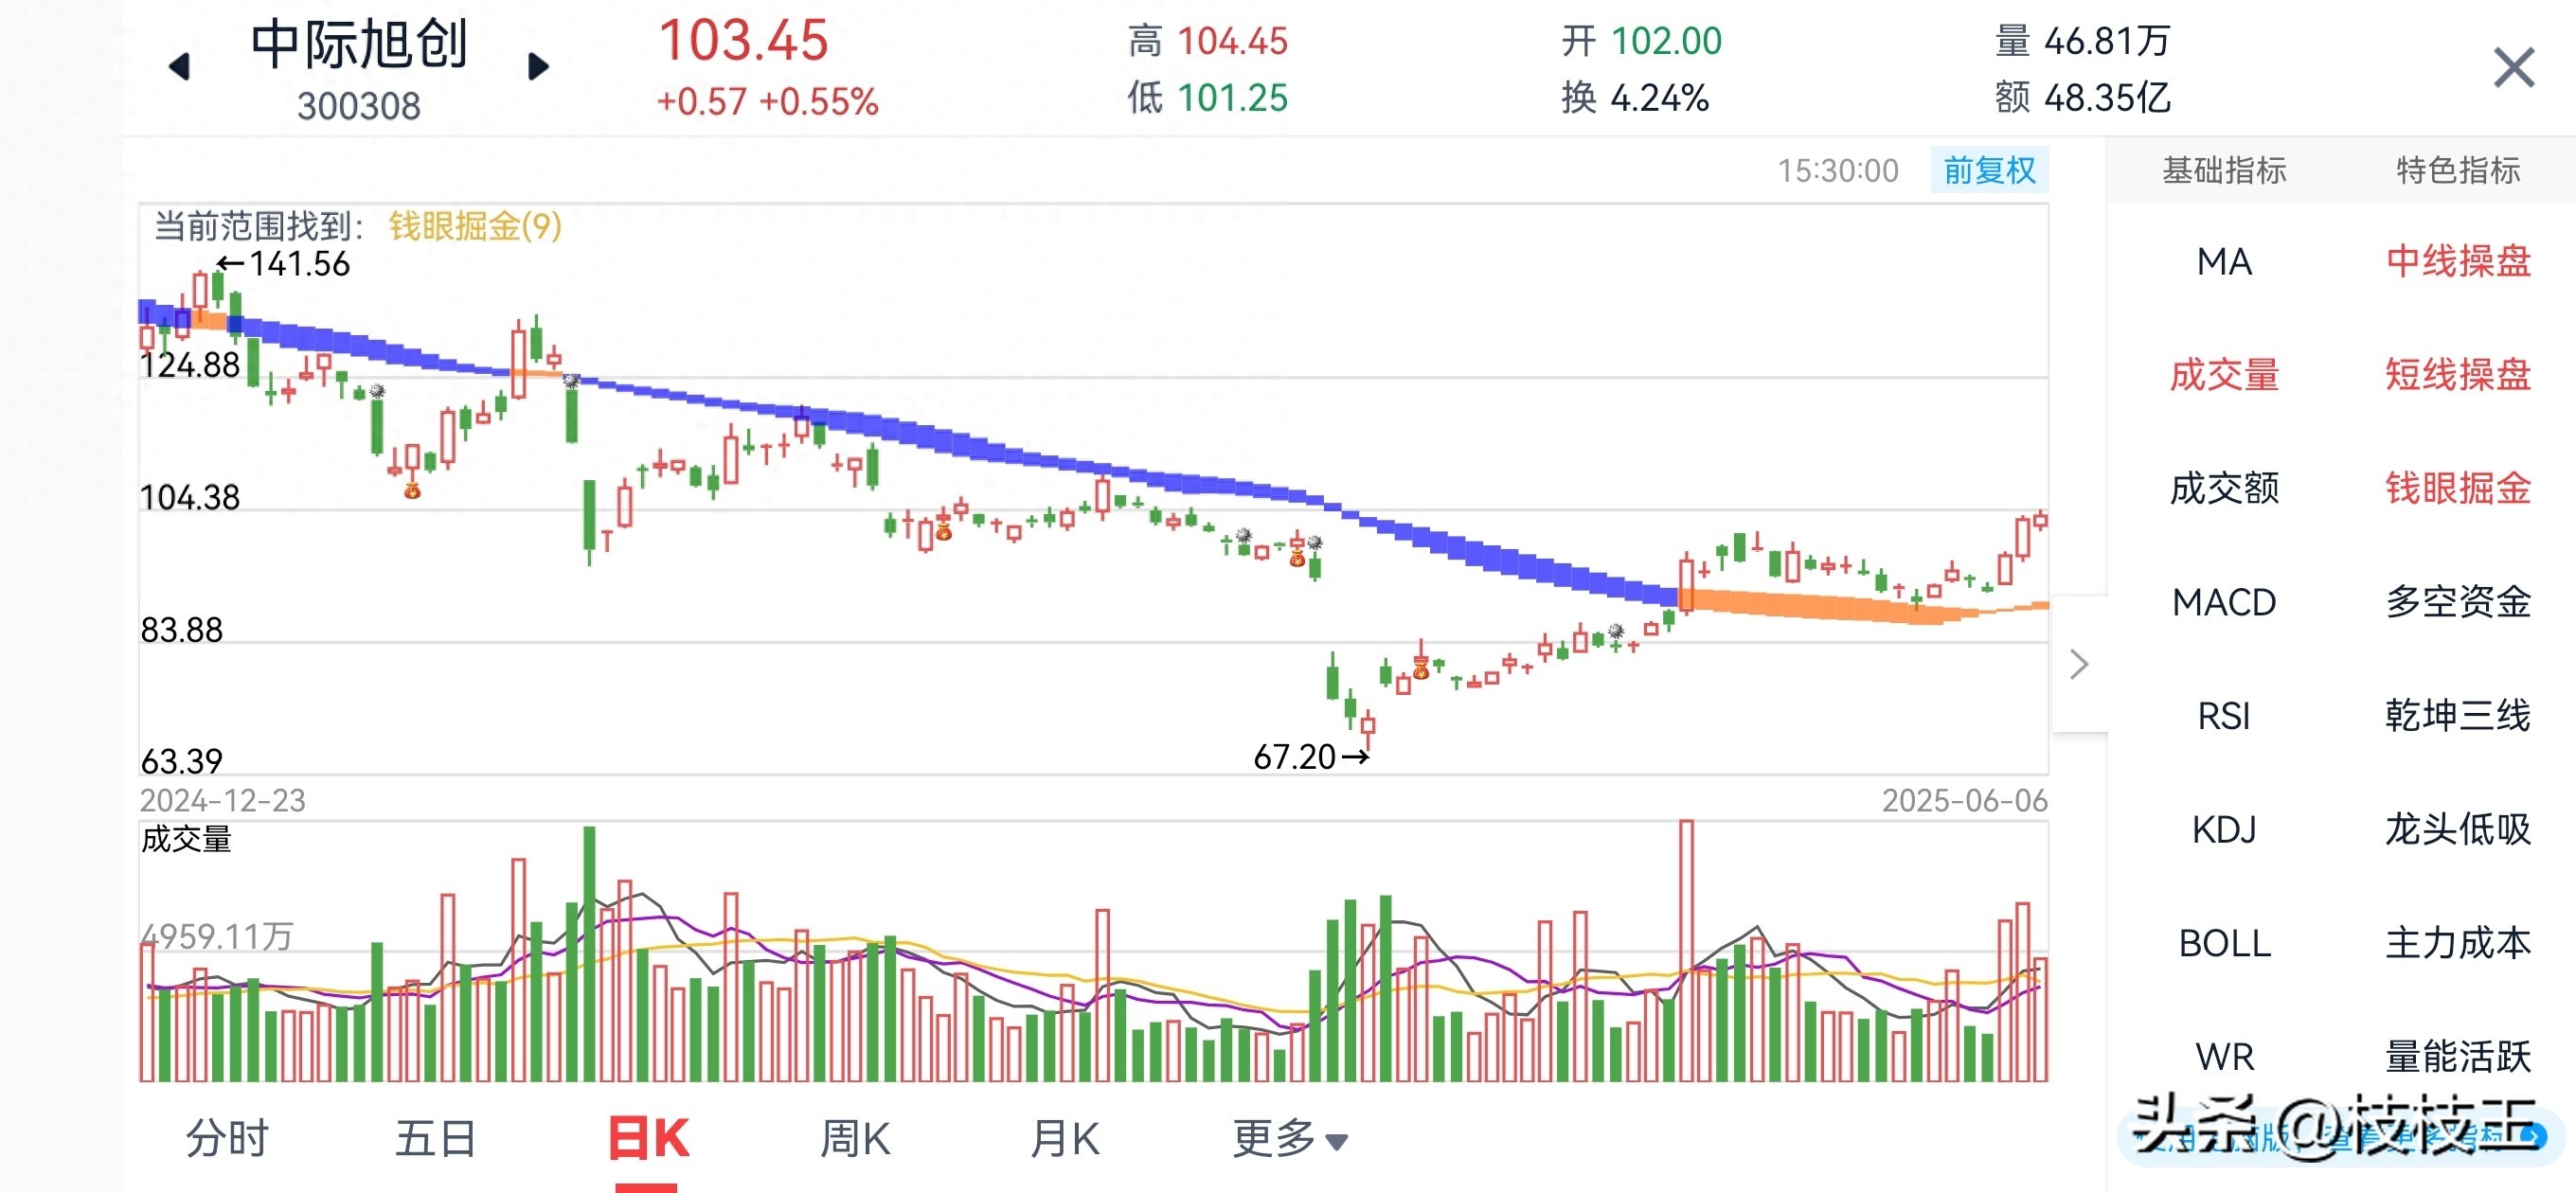This screenshot has height=1193, width=2576.
Task: Click the 钱眼掘金(9) found-signals label
Action: click(x=475, y=226)
